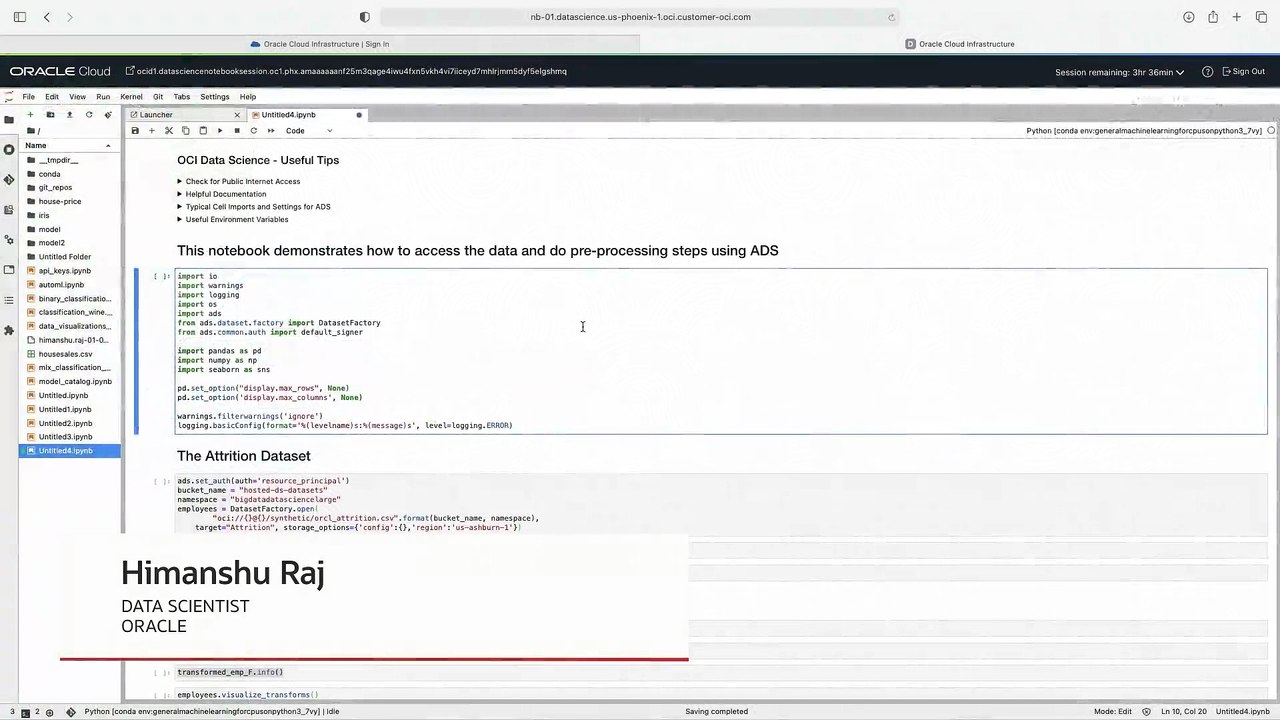Upload files using the upload icon
Screen dimensions: 1280x720
[69, 115]
